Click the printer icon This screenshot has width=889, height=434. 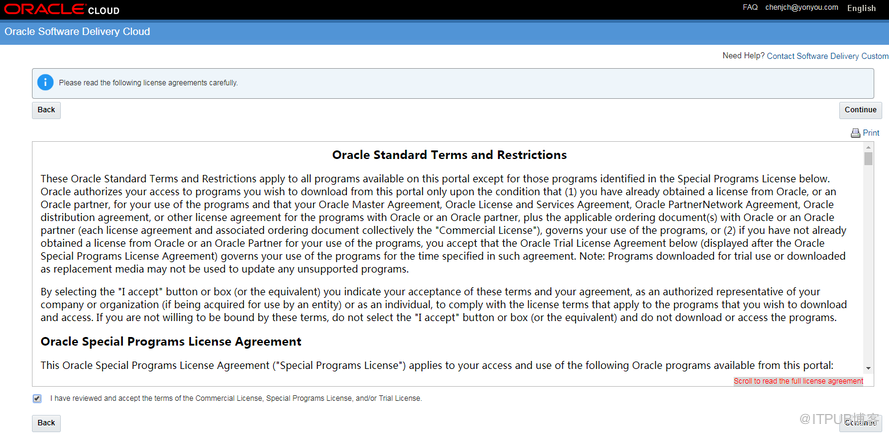click(x=855, y=133)
